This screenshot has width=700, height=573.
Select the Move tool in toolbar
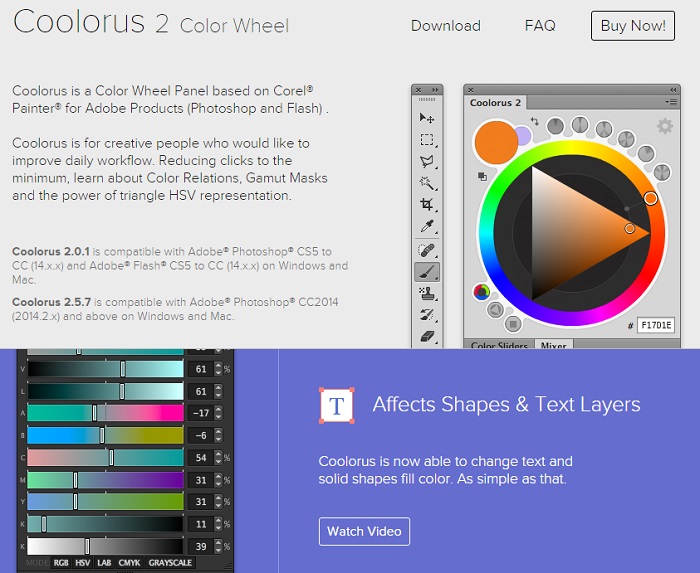pos(427,118)
